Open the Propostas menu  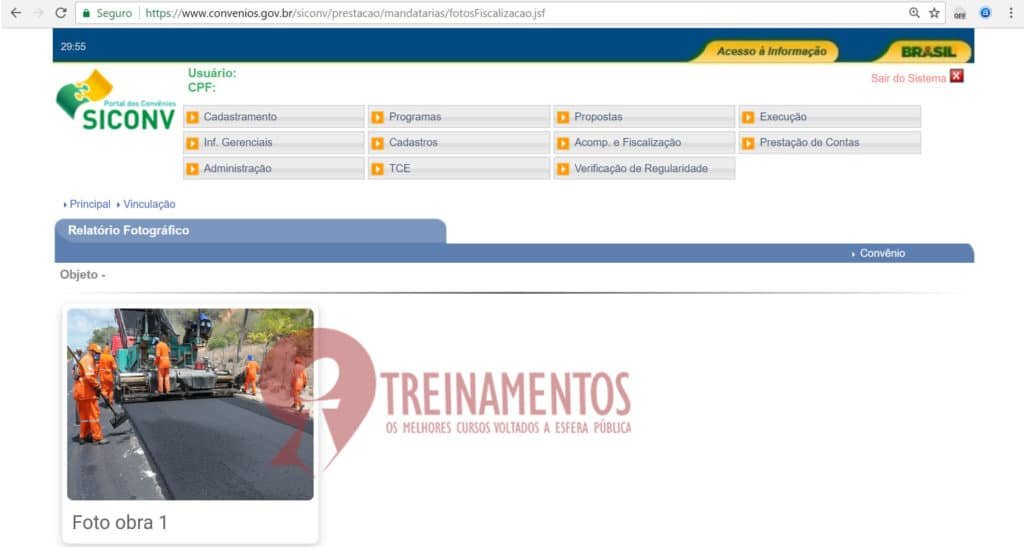coord(645,117)
